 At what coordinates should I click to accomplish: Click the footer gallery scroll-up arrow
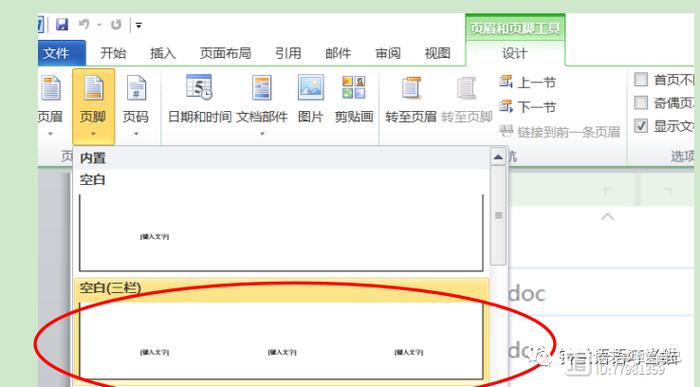coord(498,157)
